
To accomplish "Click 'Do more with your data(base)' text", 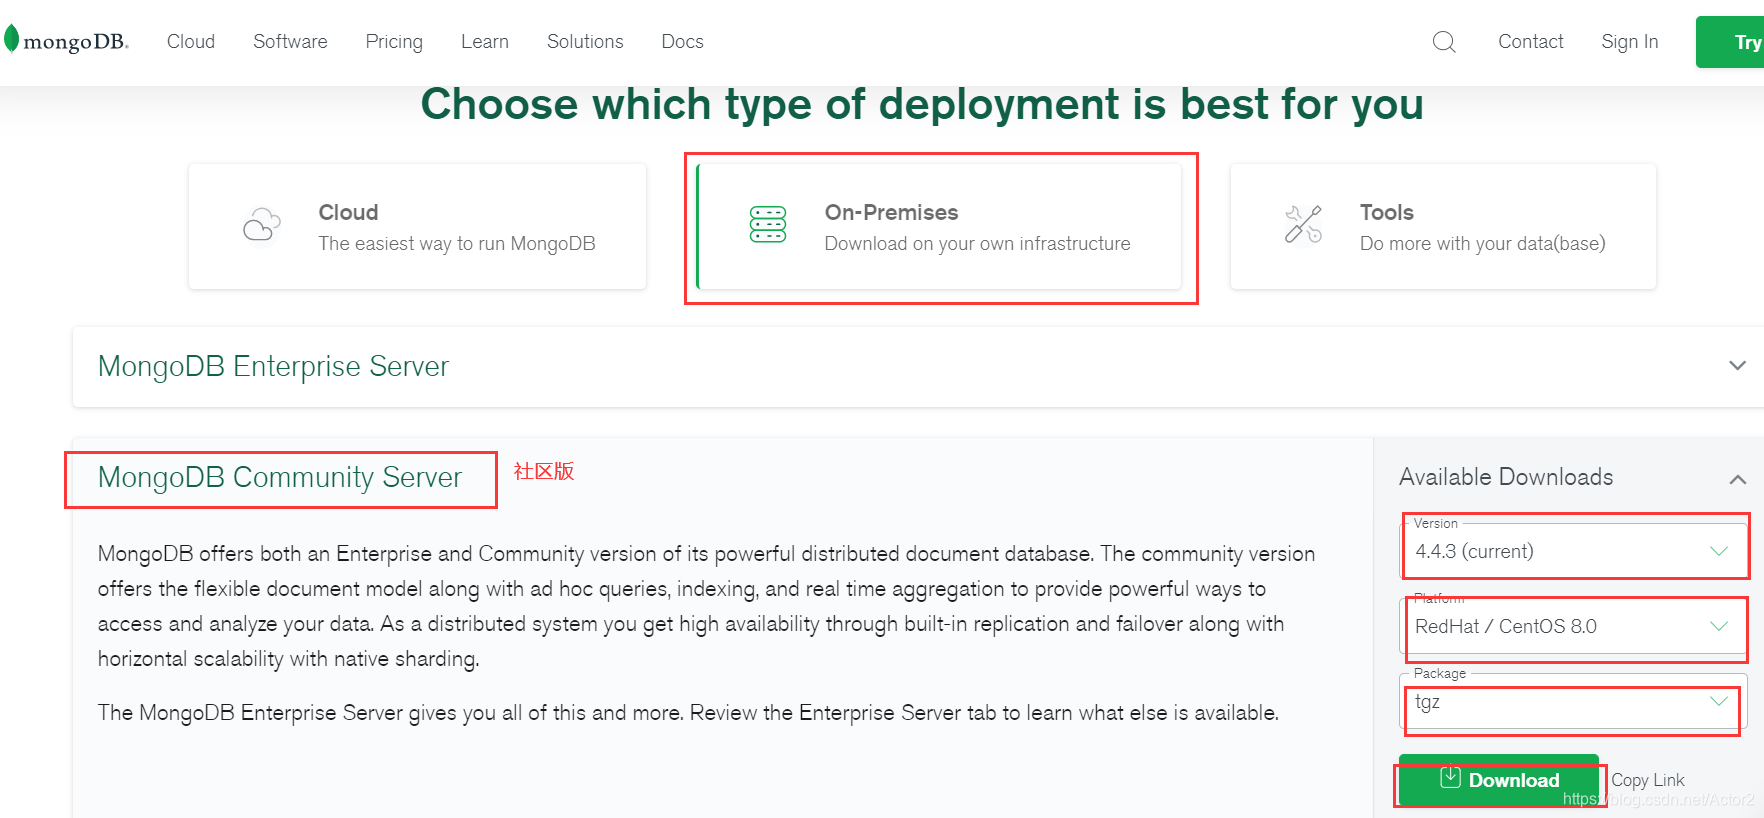I will (1482, 244).
